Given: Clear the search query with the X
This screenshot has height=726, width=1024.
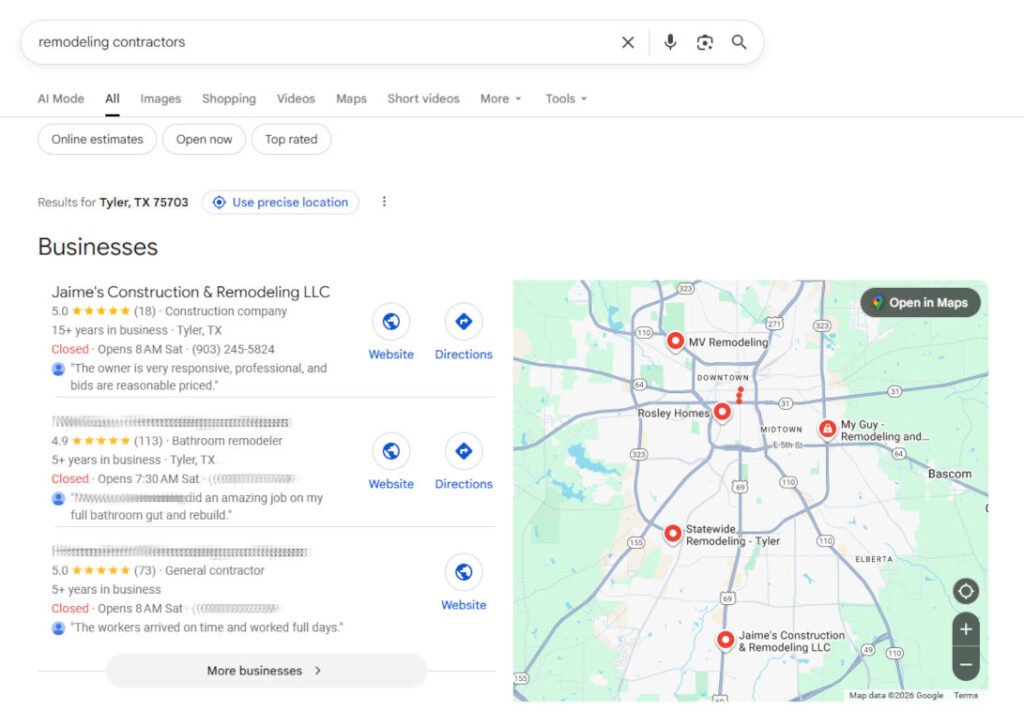Looking at the screenshot, I should click(627, 42).
